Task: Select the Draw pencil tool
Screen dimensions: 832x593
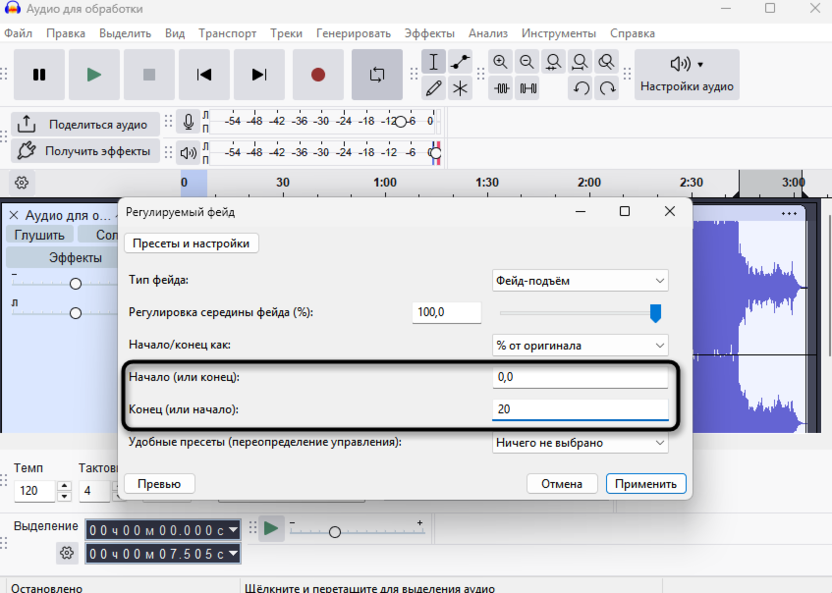Action: (433, 88)
